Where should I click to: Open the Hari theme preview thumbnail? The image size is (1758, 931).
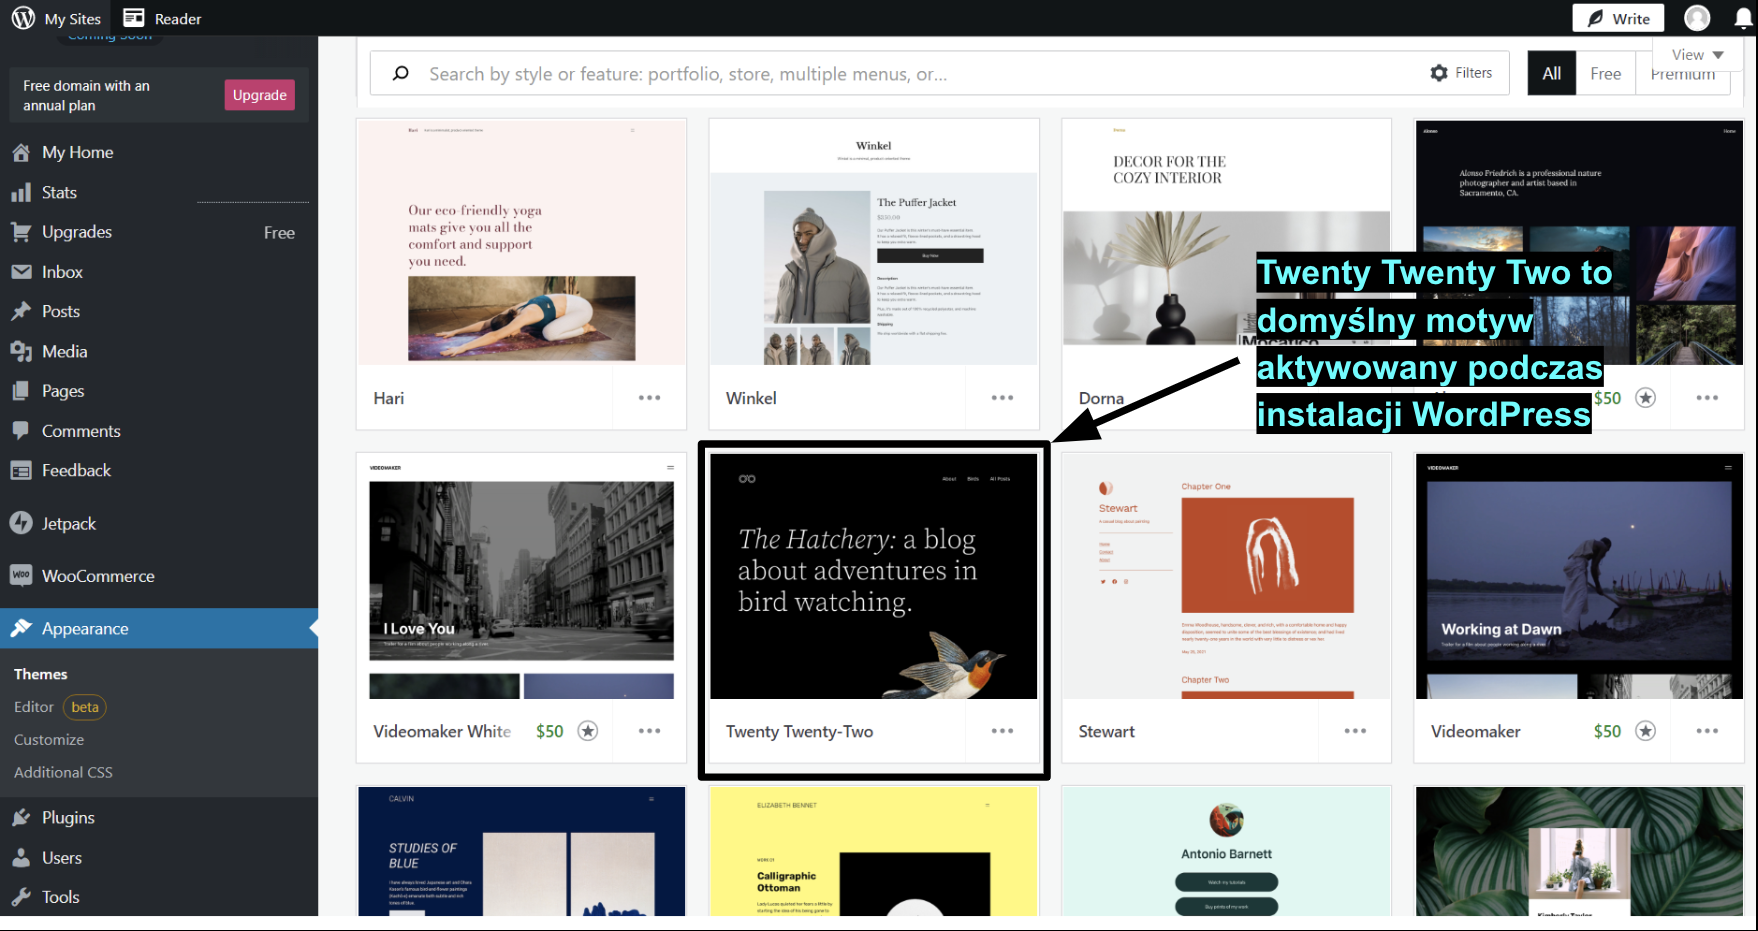click(x=522, y=242)
